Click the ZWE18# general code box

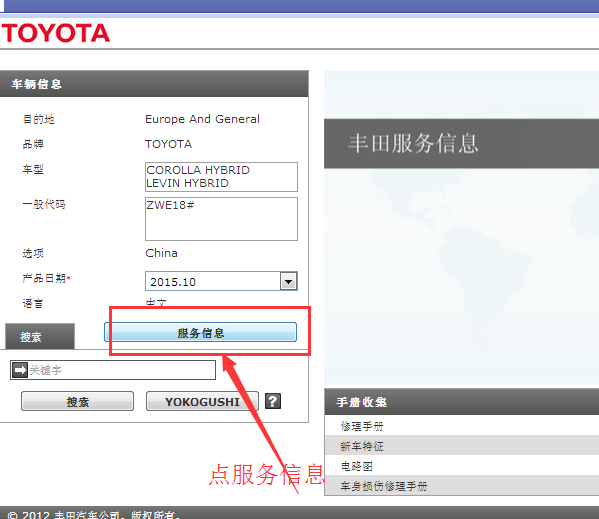pyautogui.click(x=221, y=219)
